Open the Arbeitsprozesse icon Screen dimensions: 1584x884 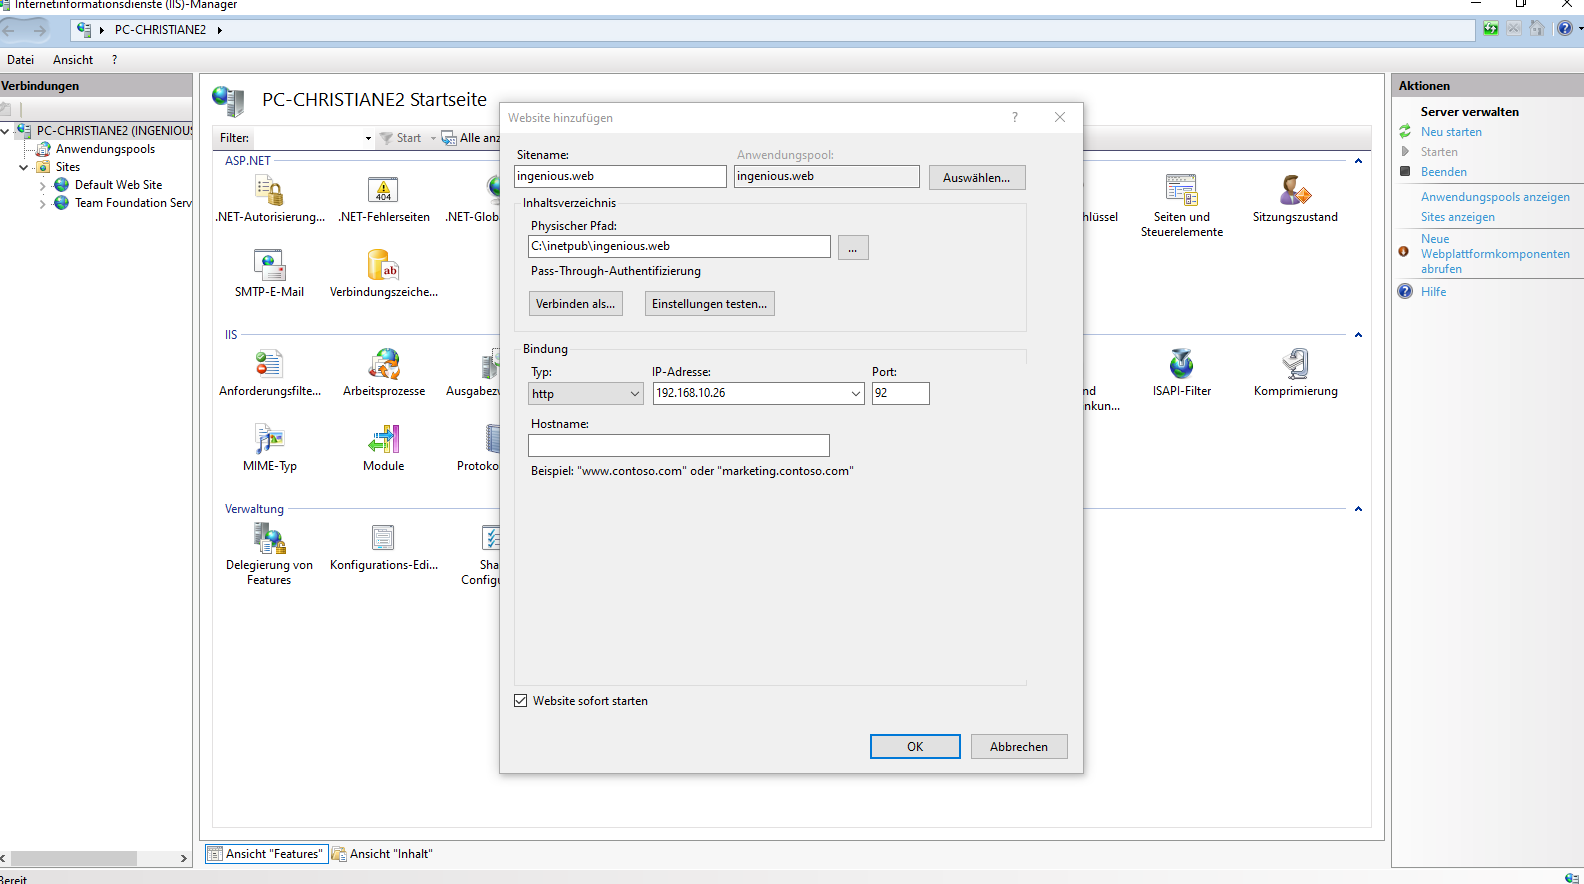[384, 364]
